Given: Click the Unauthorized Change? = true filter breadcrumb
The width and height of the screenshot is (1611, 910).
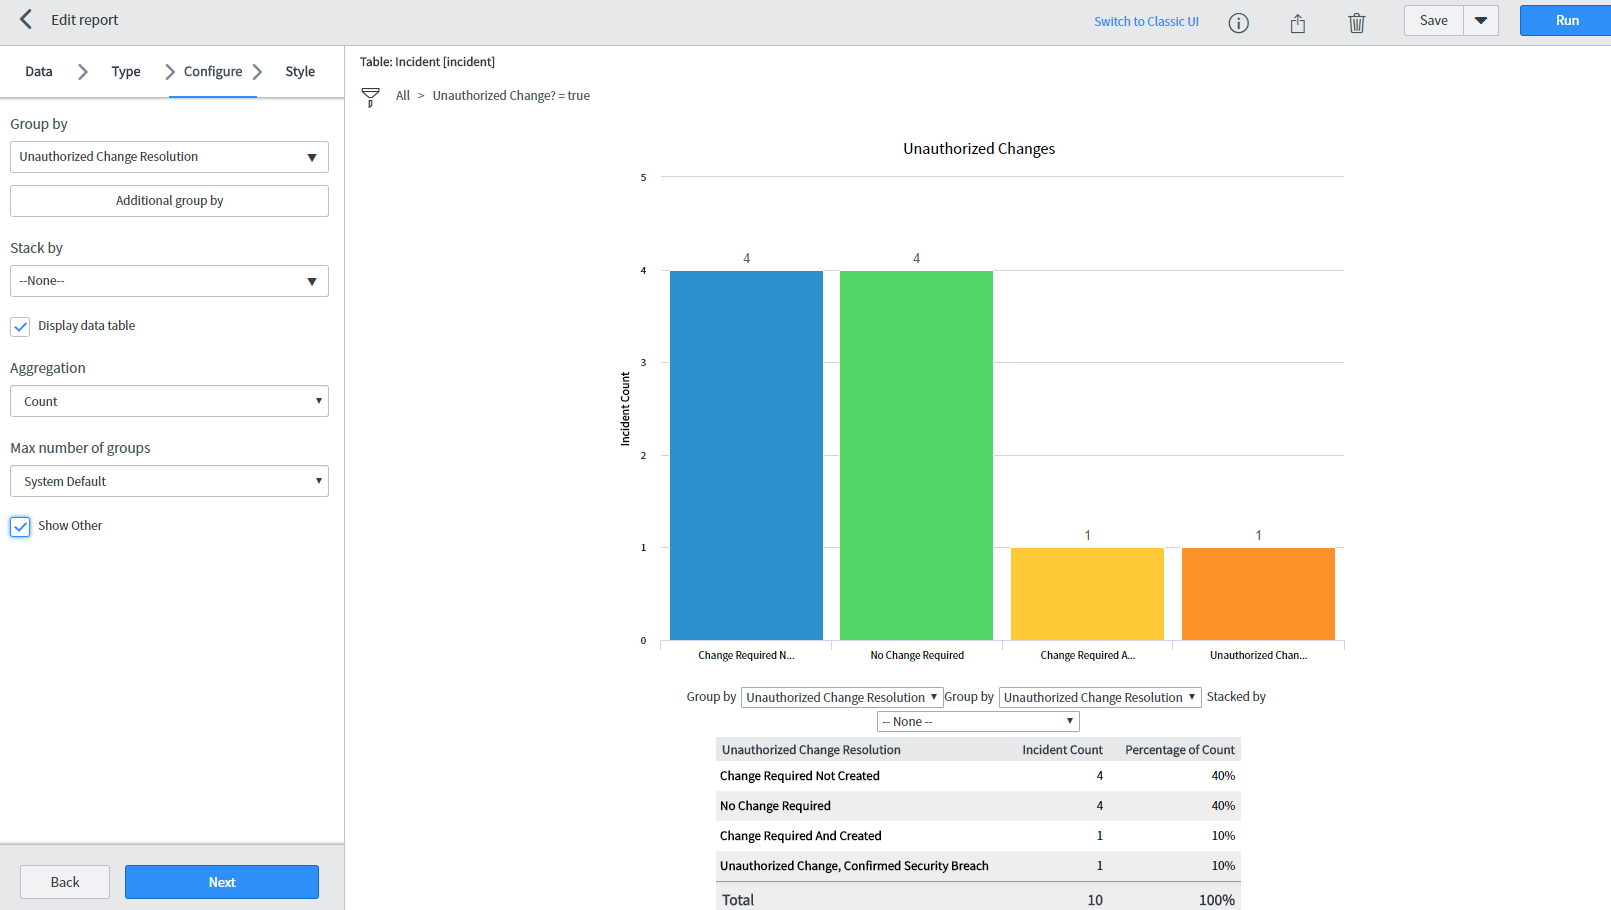Looking at the screenshot, I should click(511, 96).
